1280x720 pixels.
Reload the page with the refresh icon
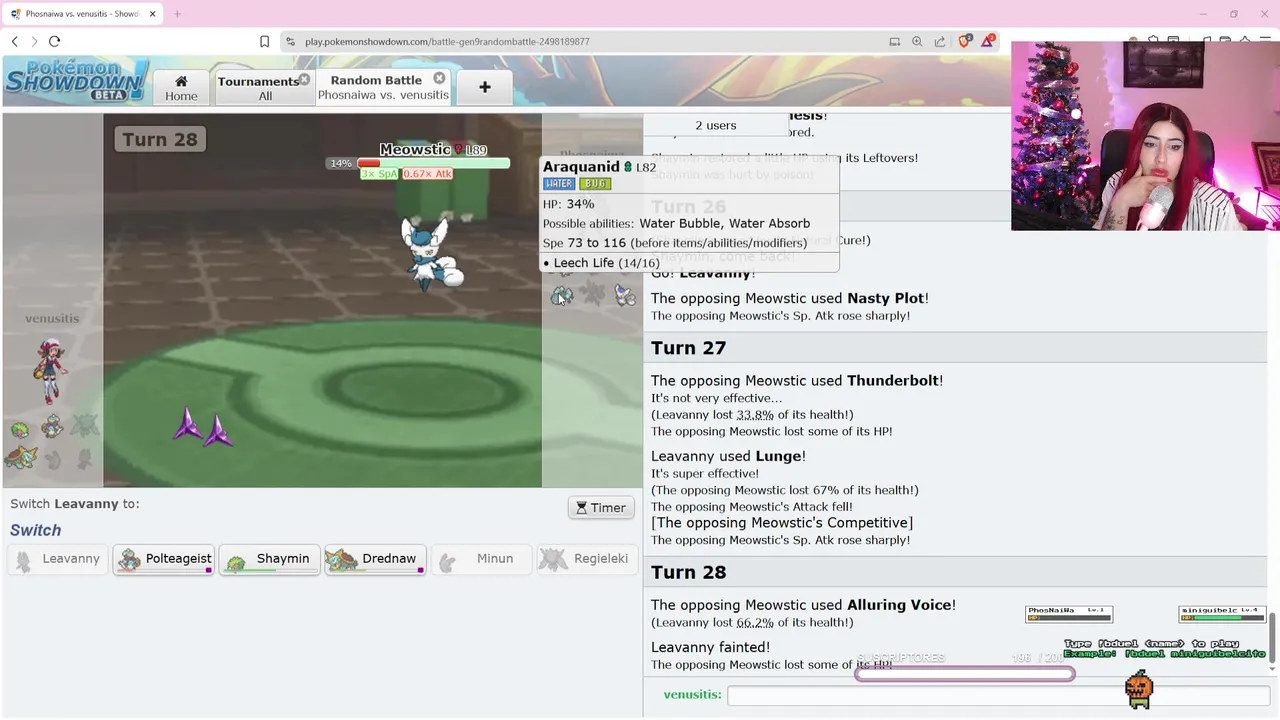[x=55, y=41]
